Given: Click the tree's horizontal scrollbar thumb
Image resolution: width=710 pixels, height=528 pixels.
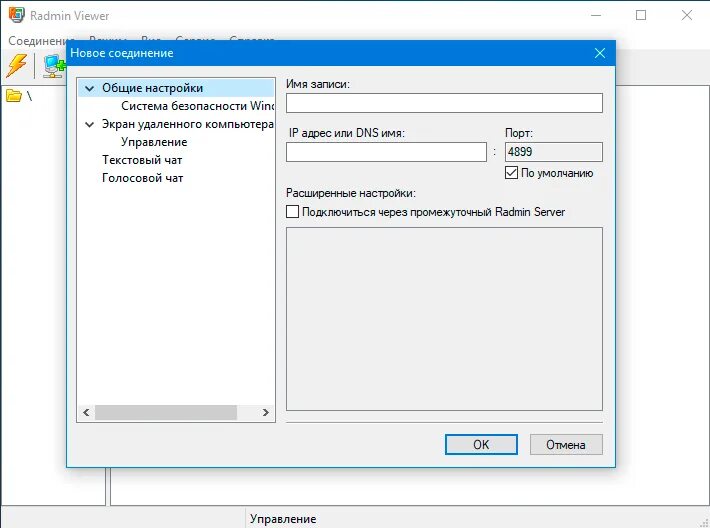Looking at the screenshot, I should (166, 413).
